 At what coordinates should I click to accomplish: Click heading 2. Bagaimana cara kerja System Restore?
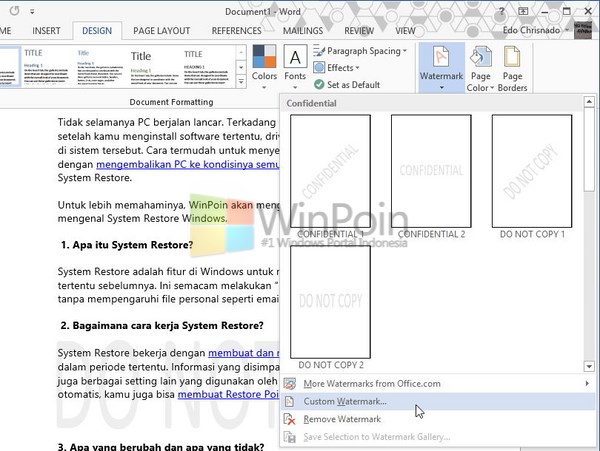[162, 326]
